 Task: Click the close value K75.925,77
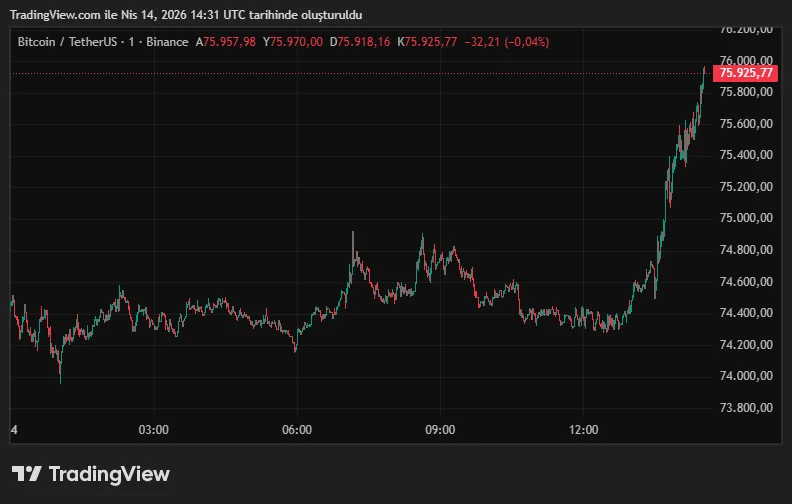click(427, 42)
